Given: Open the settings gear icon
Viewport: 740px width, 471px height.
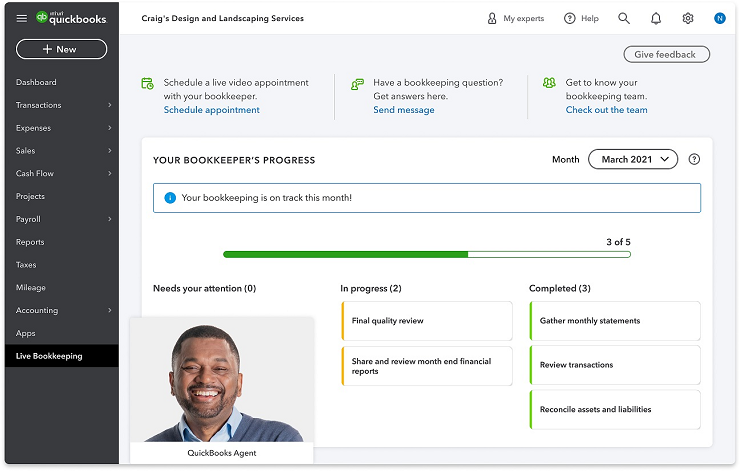Looking at the screenshot, I should [x=688, y=18].
